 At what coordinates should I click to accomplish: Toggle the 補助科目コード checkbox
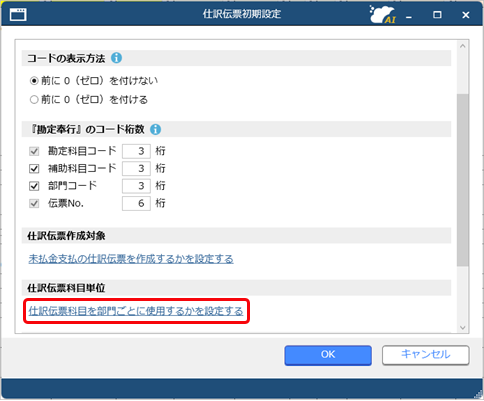[x=34, y=169]
